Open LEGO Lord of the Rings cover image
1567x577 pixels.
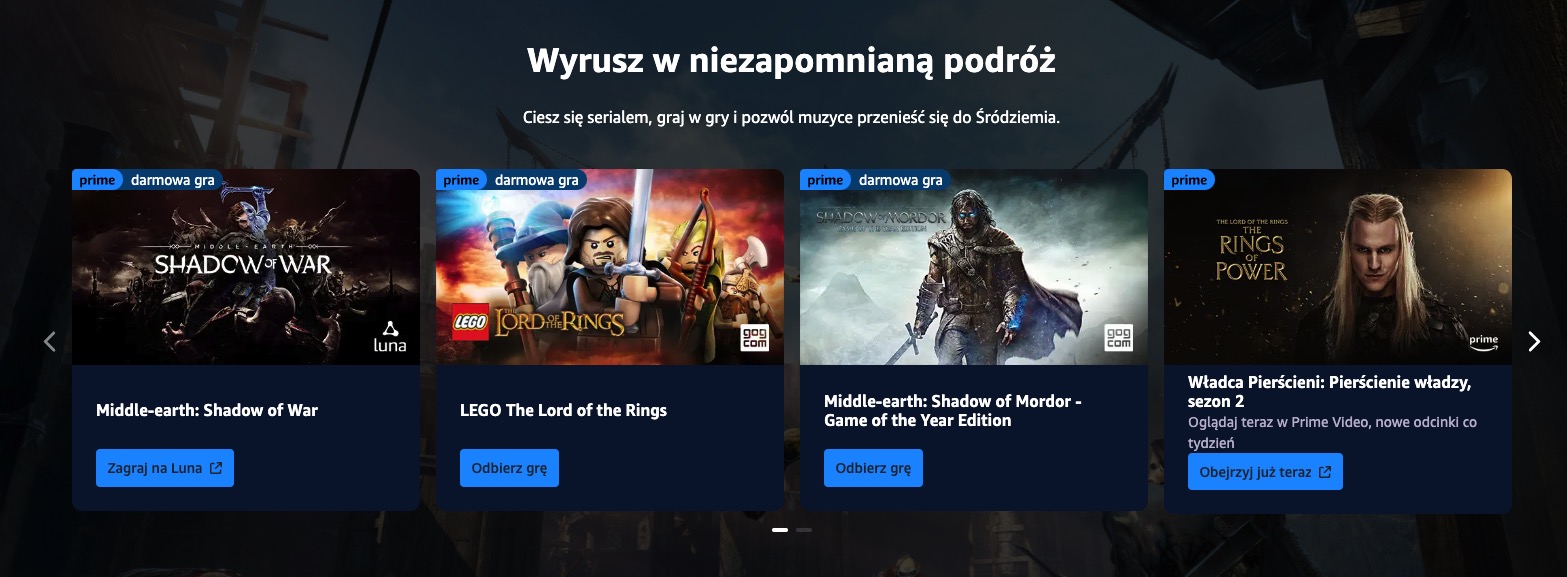(610, 267)
